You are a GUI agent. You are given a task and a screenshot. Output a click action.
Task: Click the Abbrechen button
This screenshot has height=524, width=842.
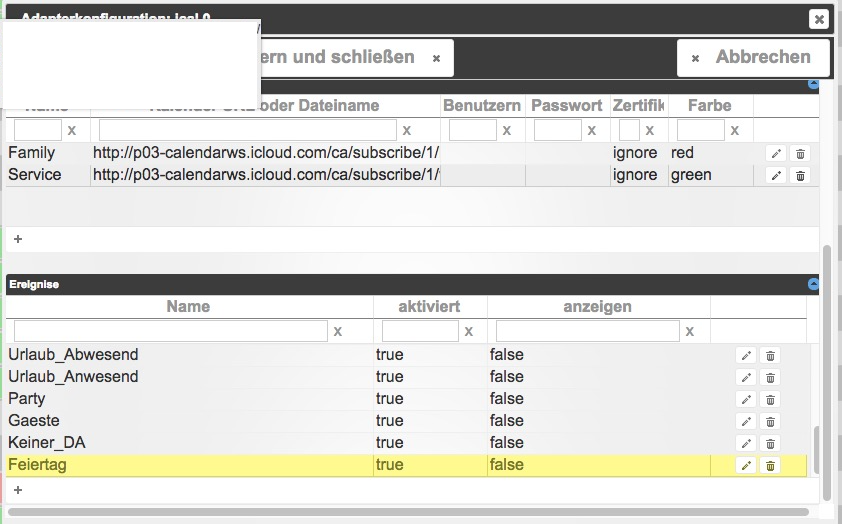click(753, 57)
